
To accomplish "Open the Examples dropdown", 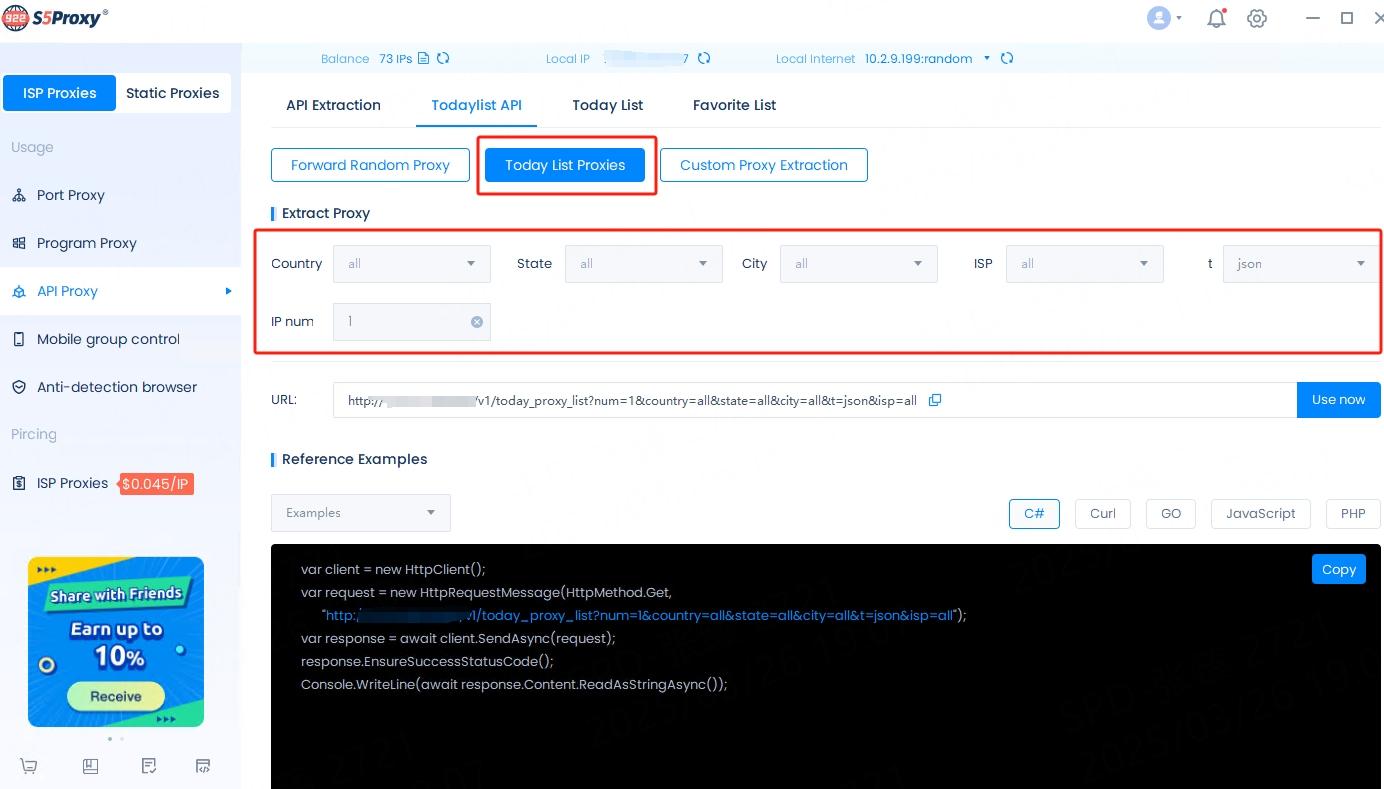I will (x=360, y=513).
